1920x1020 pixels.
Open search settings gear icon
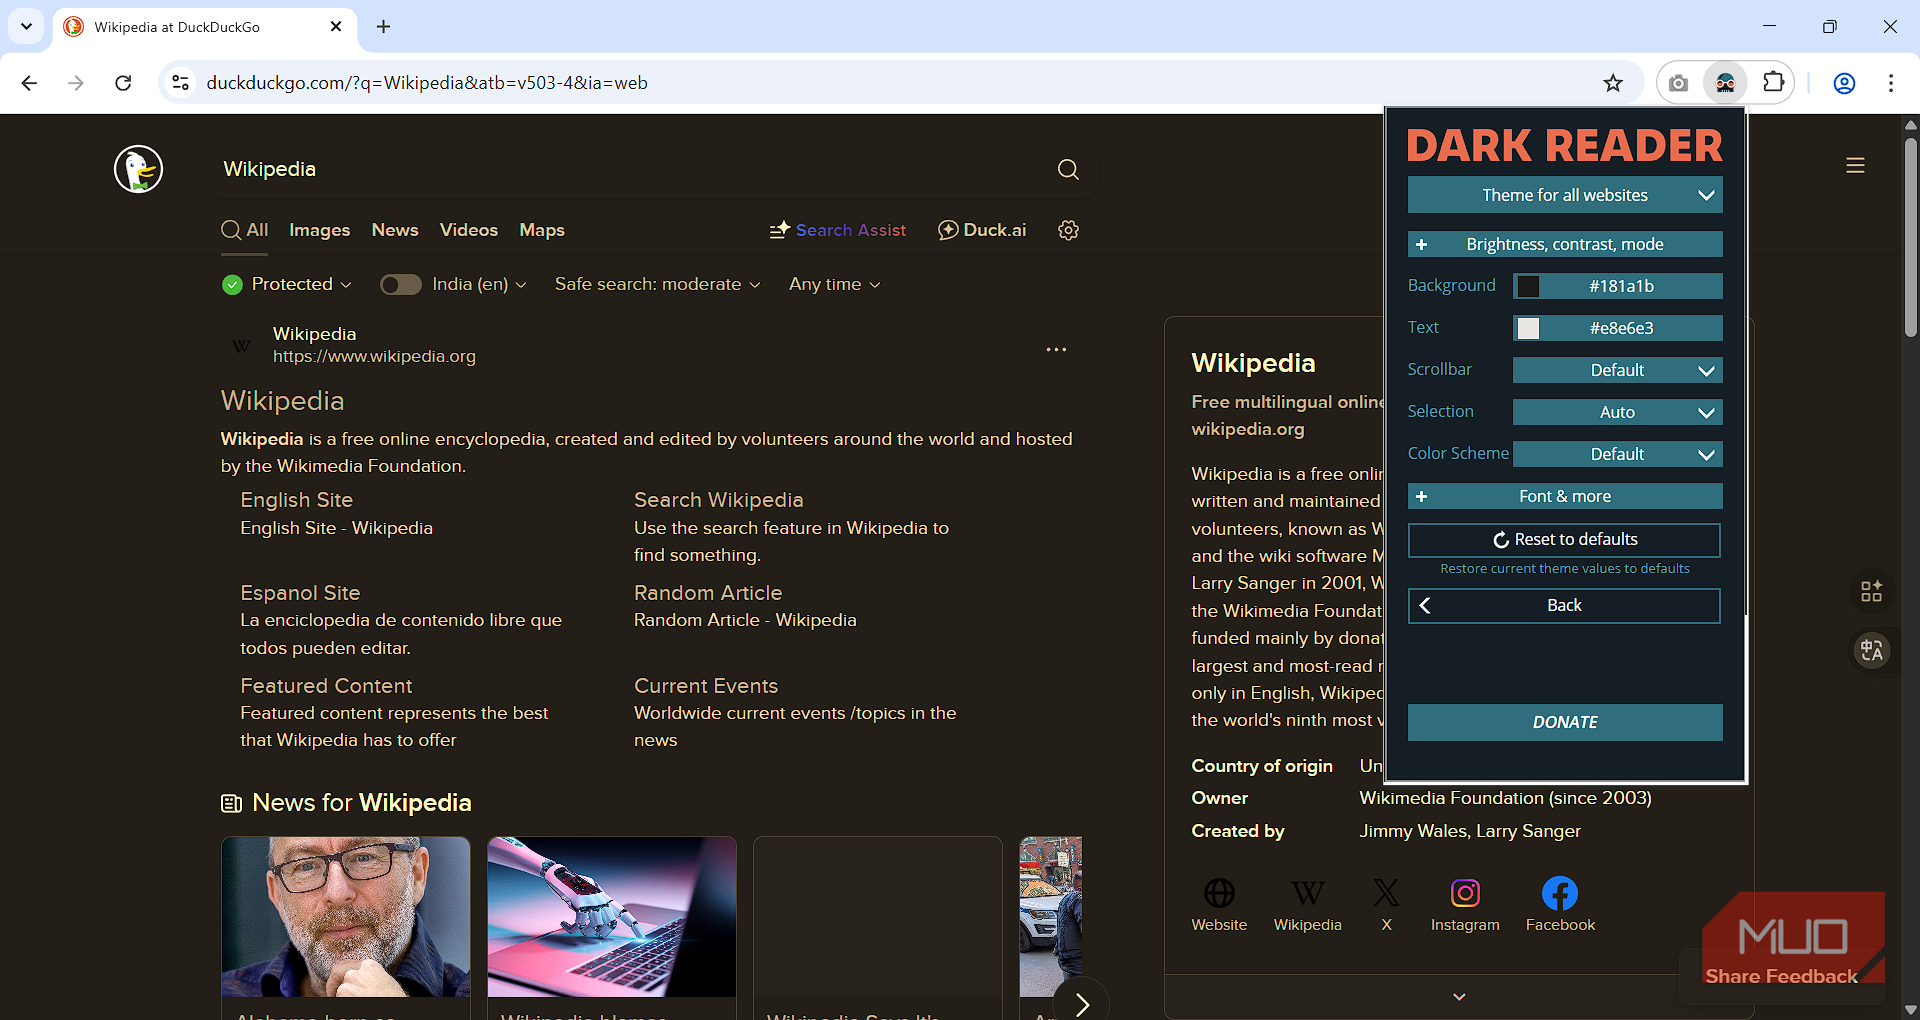click(1068, 230)
